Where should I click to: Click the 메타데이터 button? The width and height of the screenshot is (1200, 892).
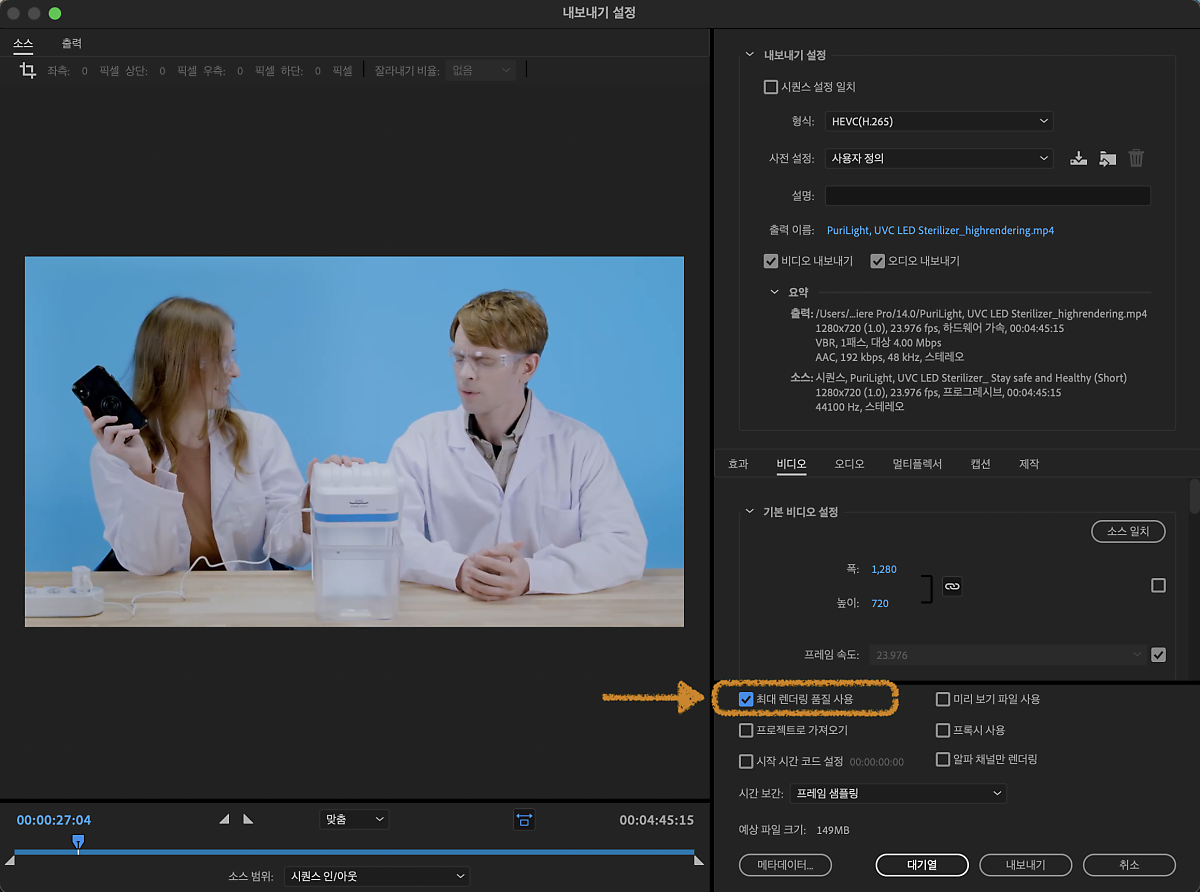[785, 864]
